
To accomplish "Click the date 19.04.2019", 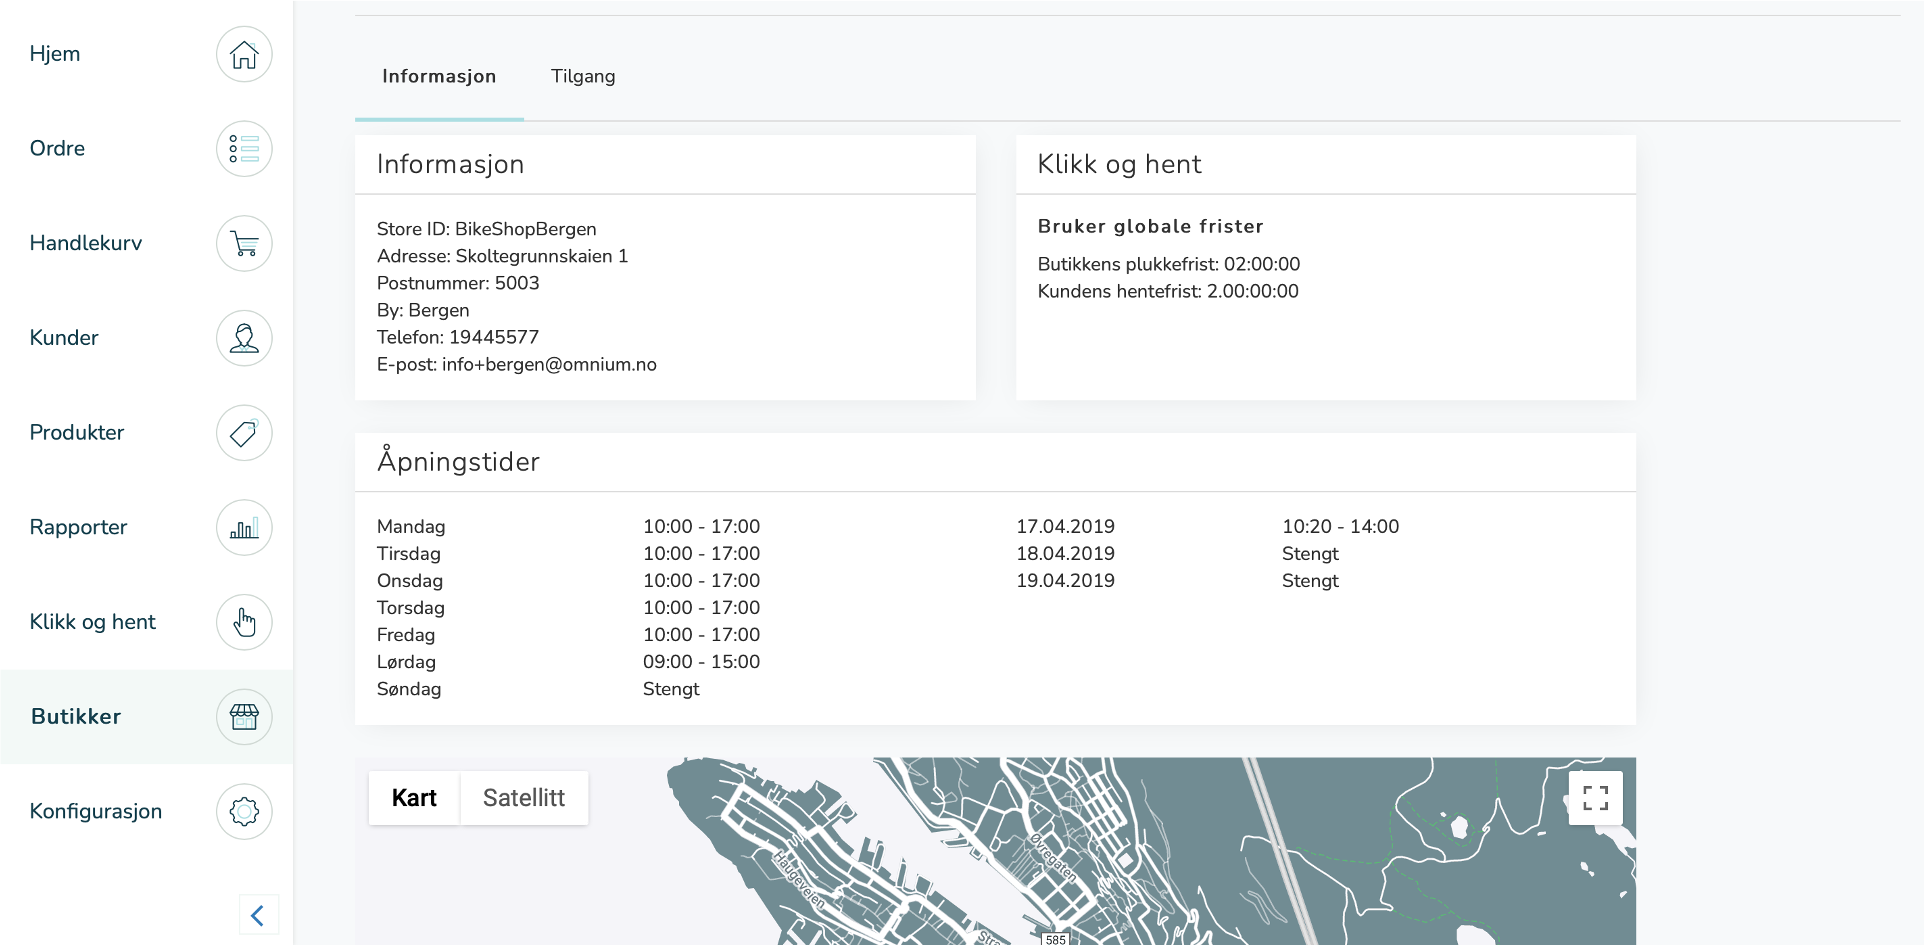I will 1066,581.
